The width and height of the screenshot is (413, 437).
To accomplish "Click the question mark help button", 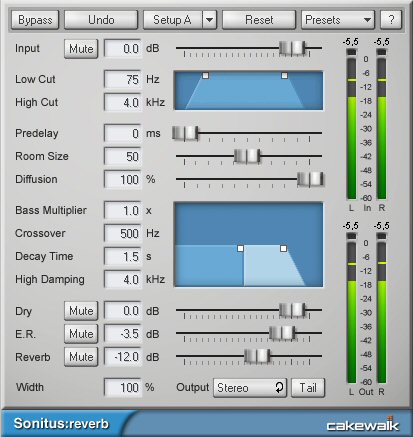I will [x=391, y=20].
